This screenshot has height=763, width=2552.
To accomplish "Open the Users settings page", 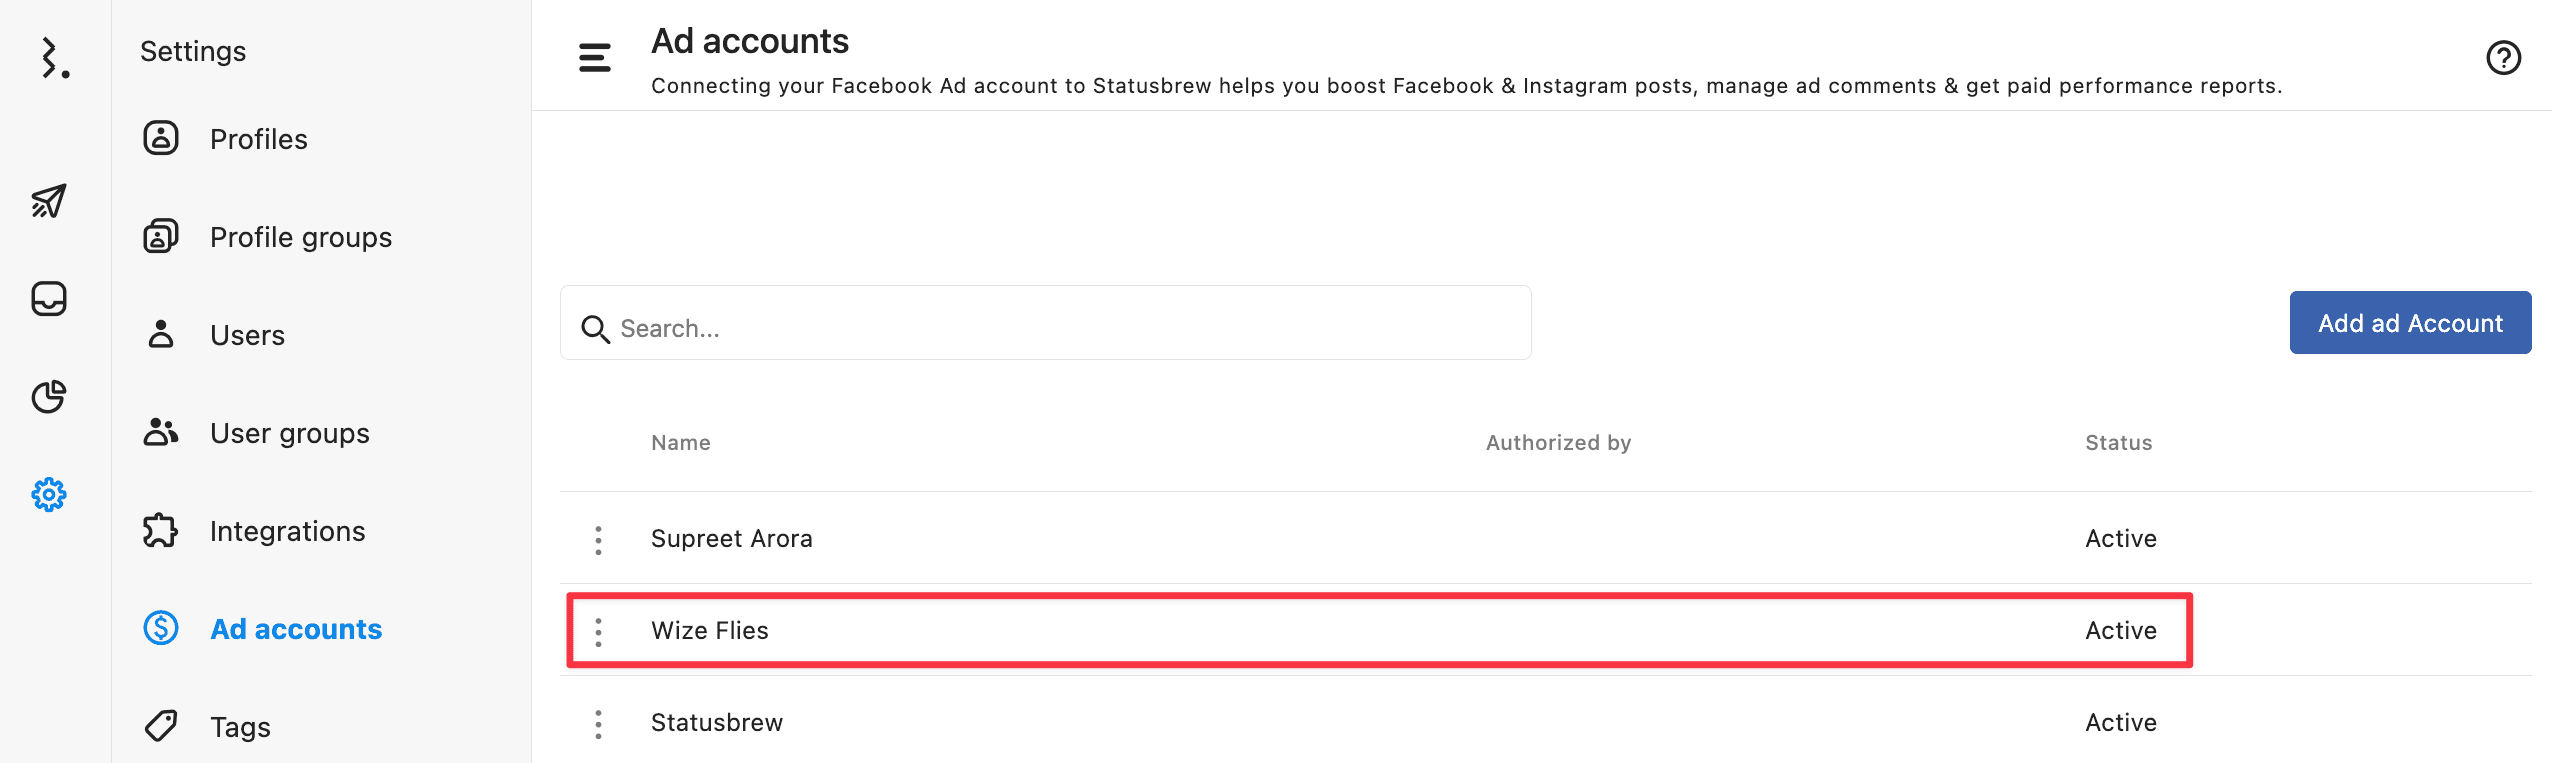I will tap(247, 335).
